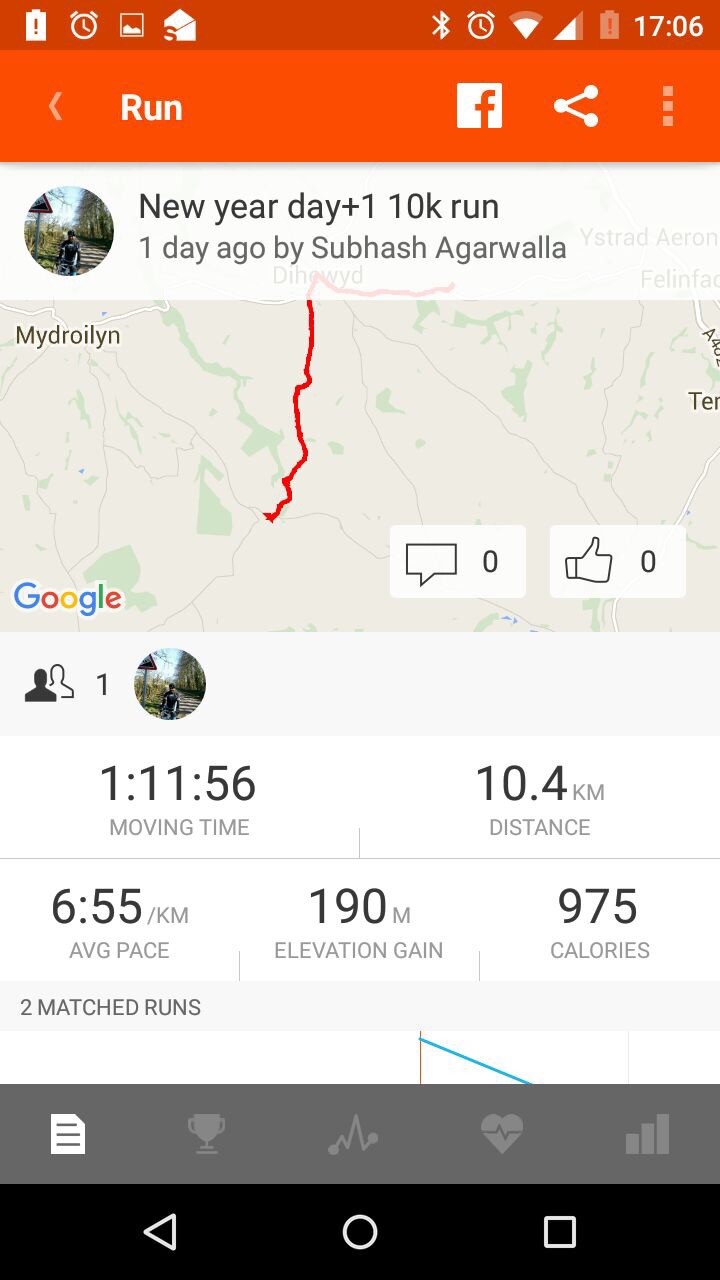
Task: Open the 2 Matched Runs section
Action: coord(110,1007)
